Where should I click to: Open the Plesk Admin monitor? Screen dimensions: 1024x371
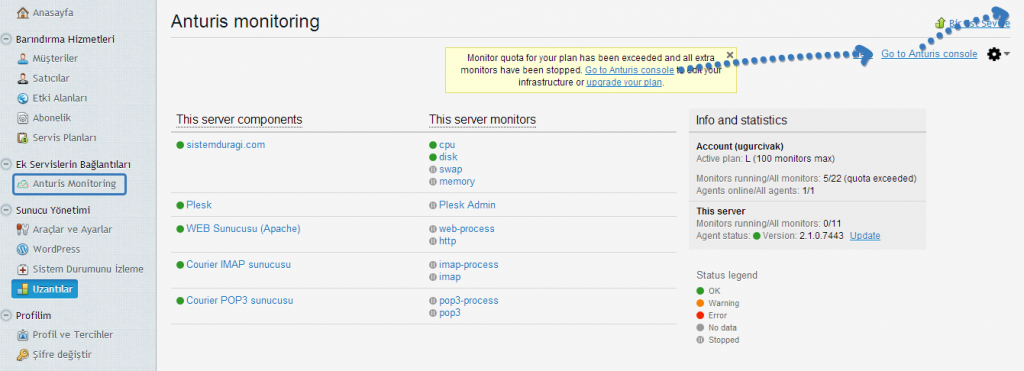click(467, 205)
